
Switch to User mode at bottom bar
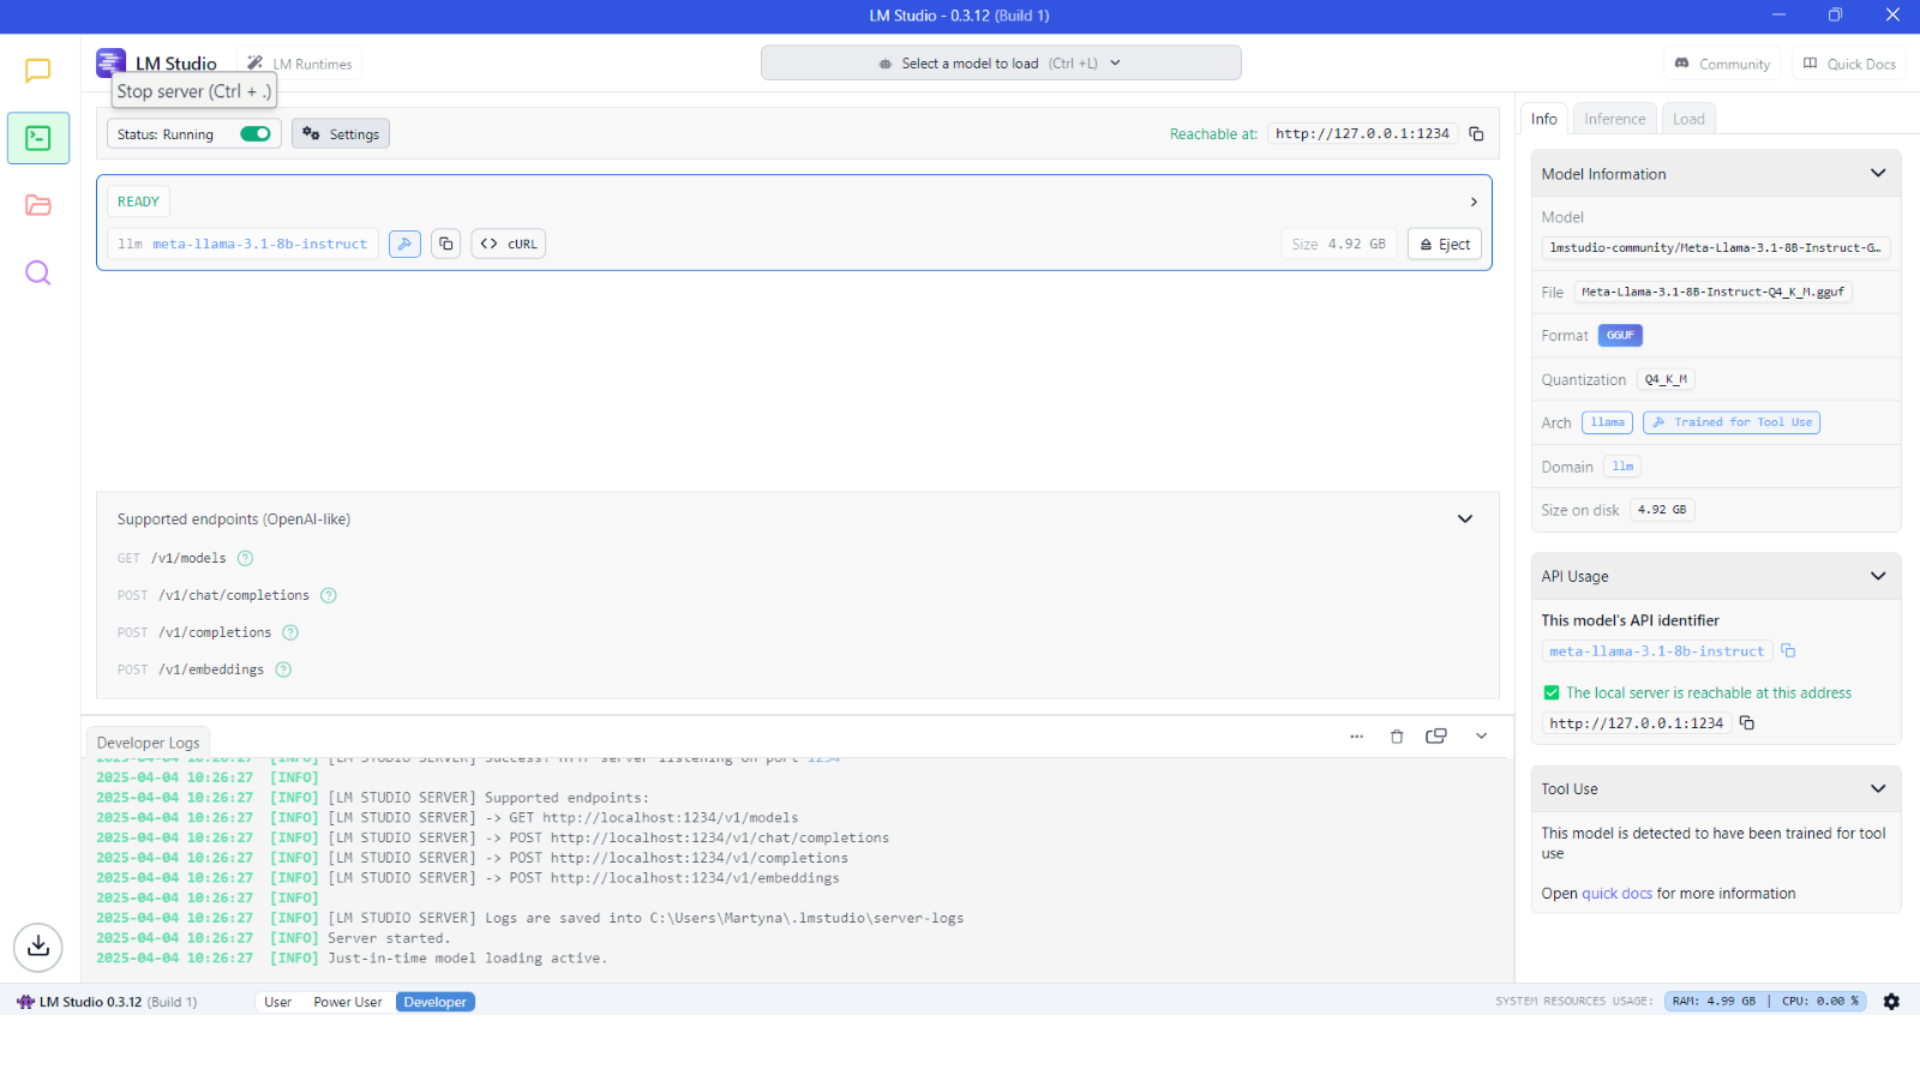pos(278,1001)
